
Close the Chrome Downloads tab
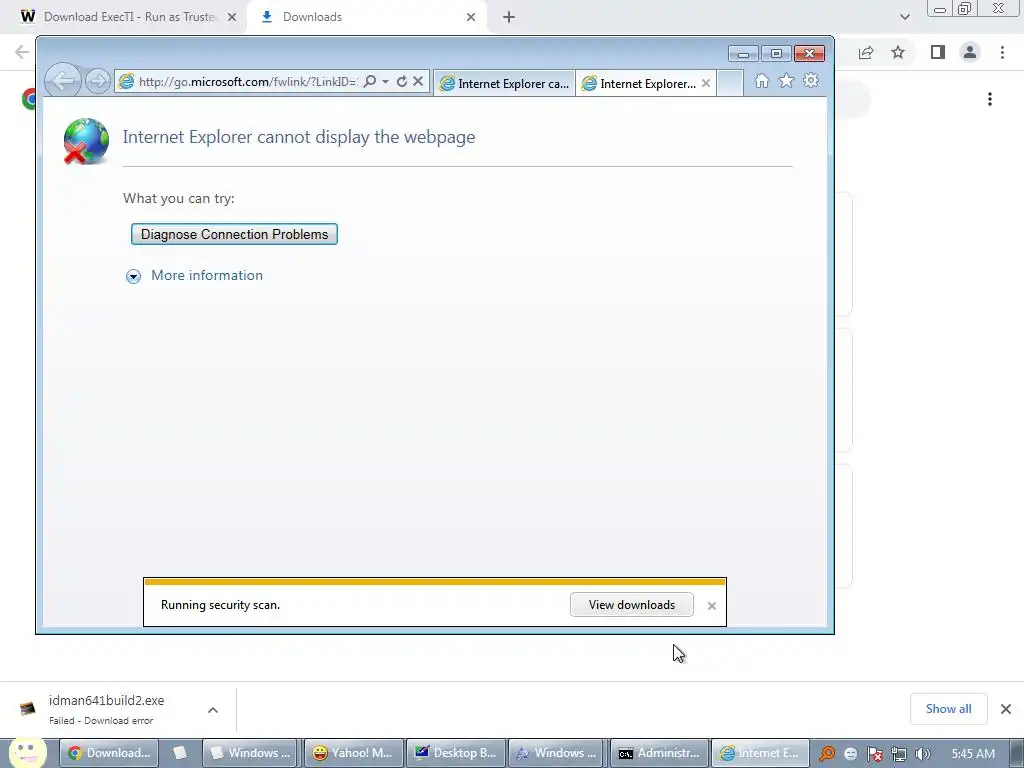pyautogui.click(x=471, y=17)
